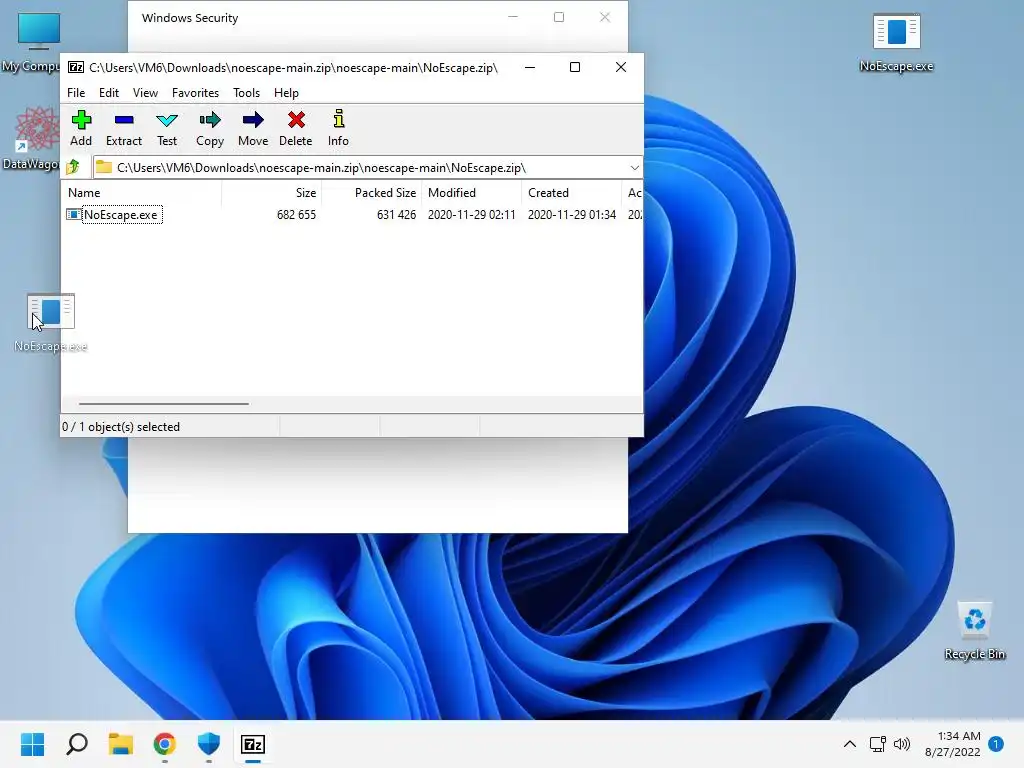Select the Recycle Bin desktop icon
This screenshot has height=768, width=1024.
(974, 631)
